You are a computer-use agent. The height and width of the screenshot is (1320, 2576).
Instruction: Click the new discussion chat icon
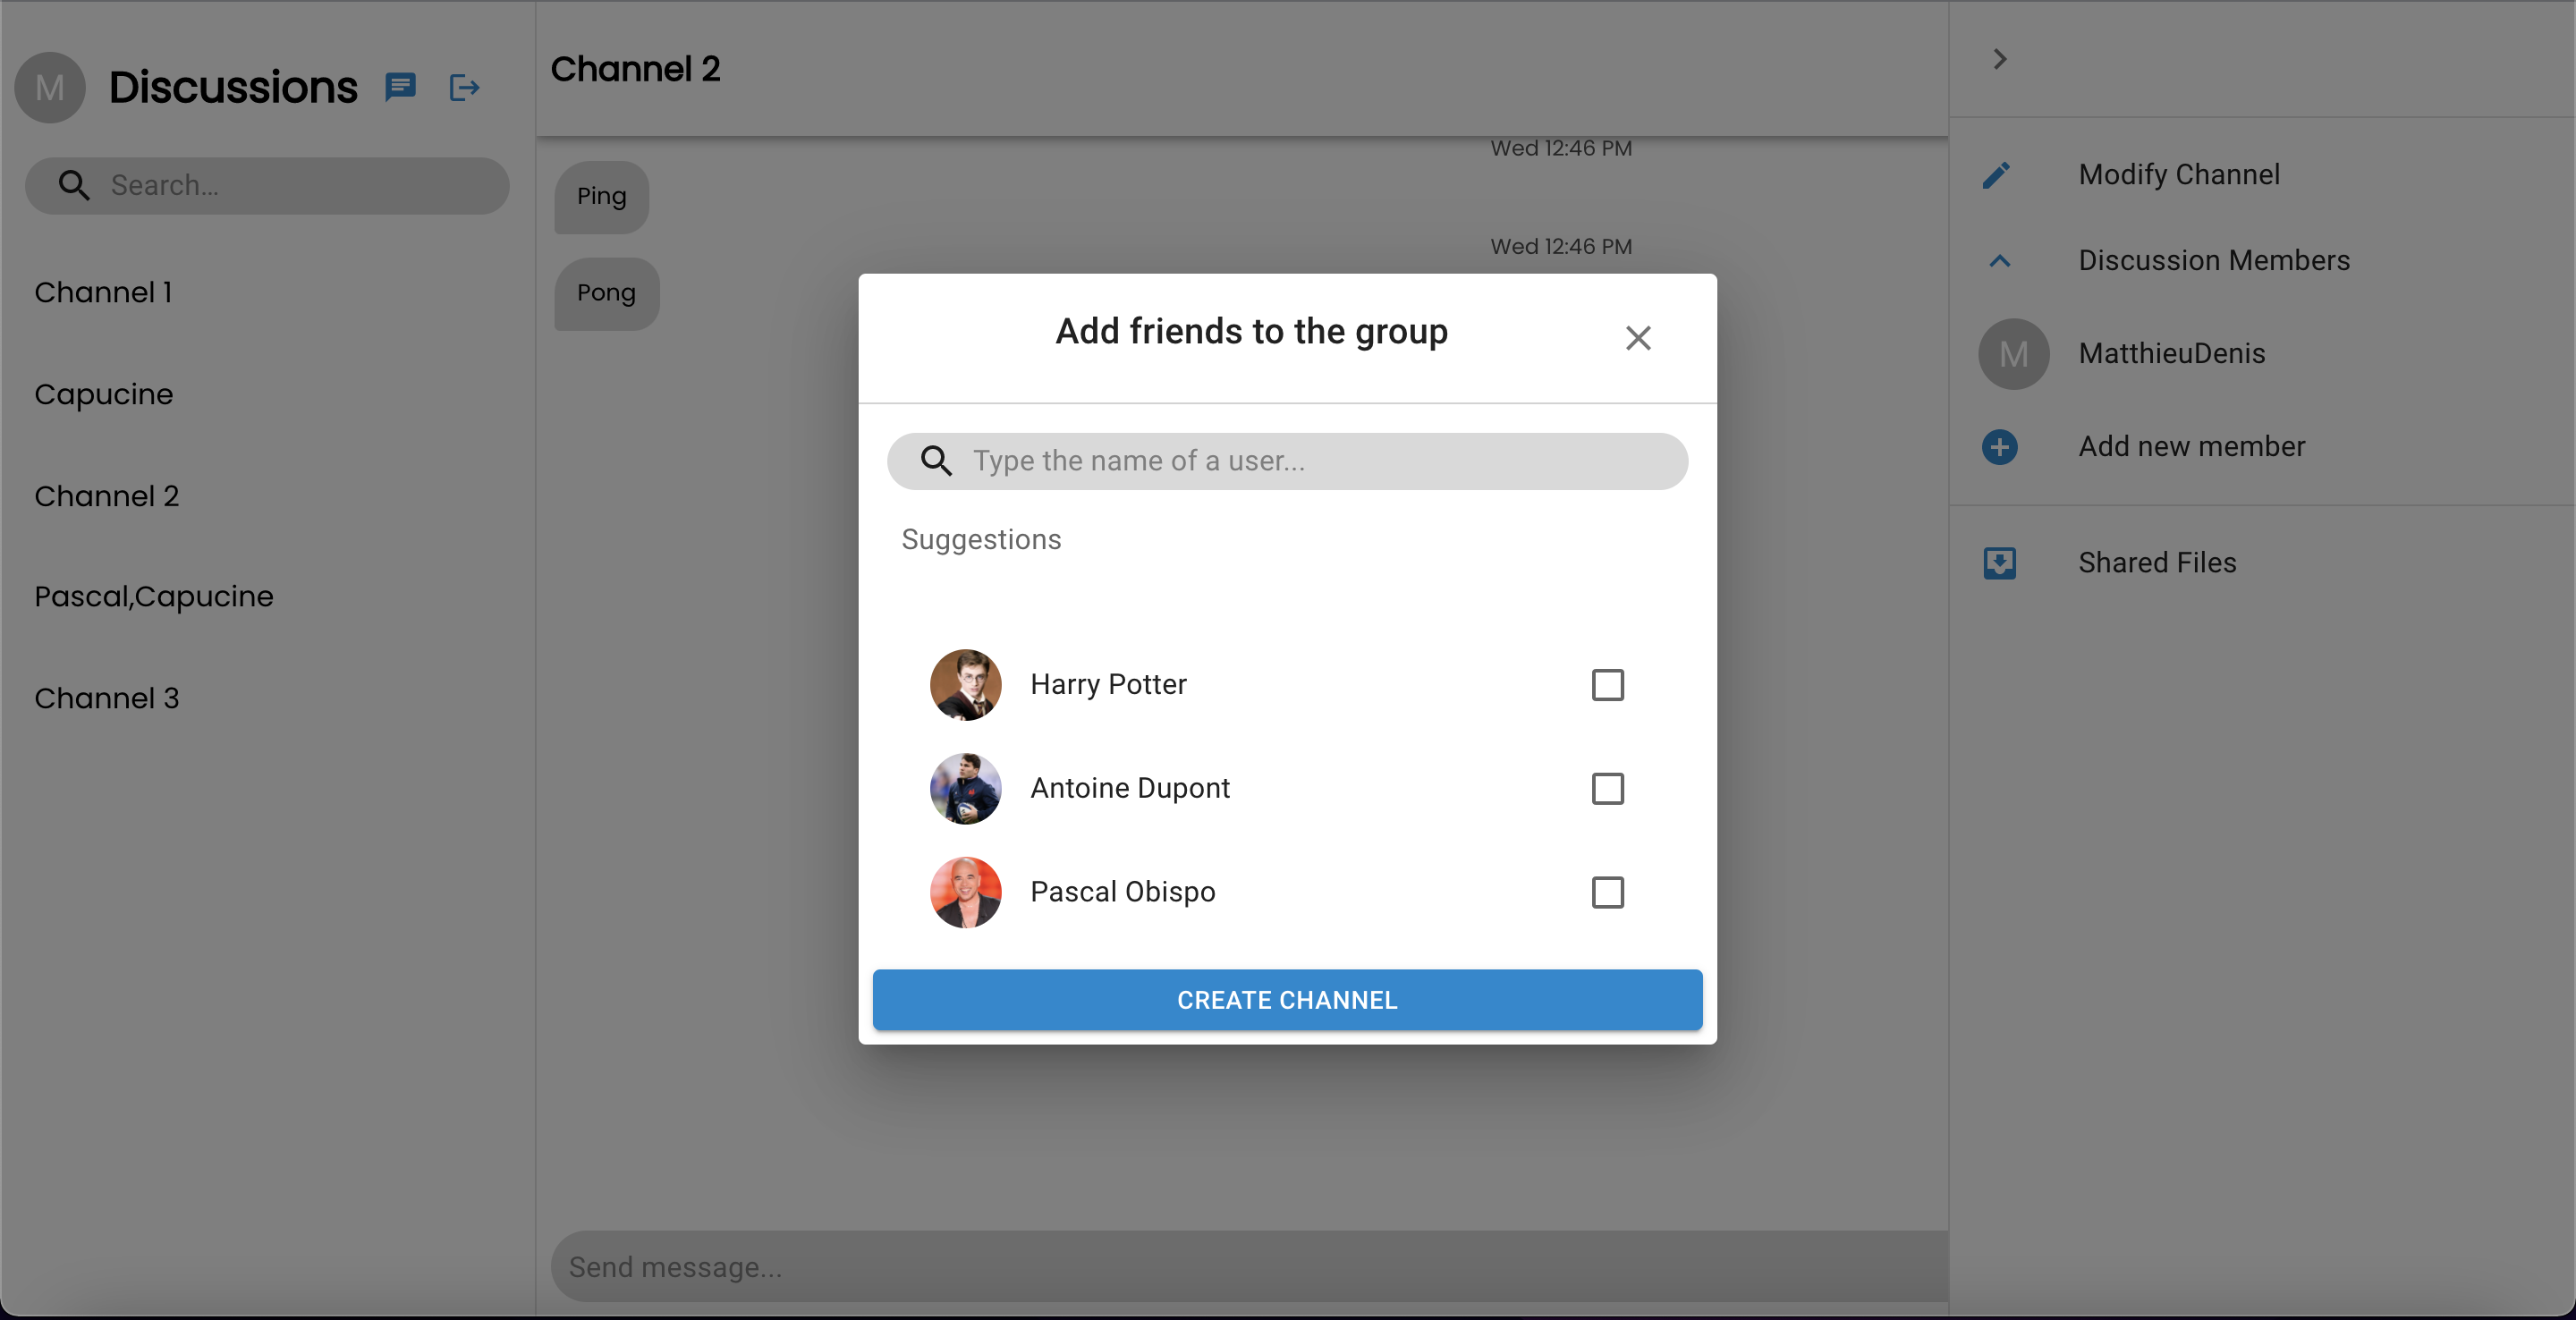coord(400,87)
